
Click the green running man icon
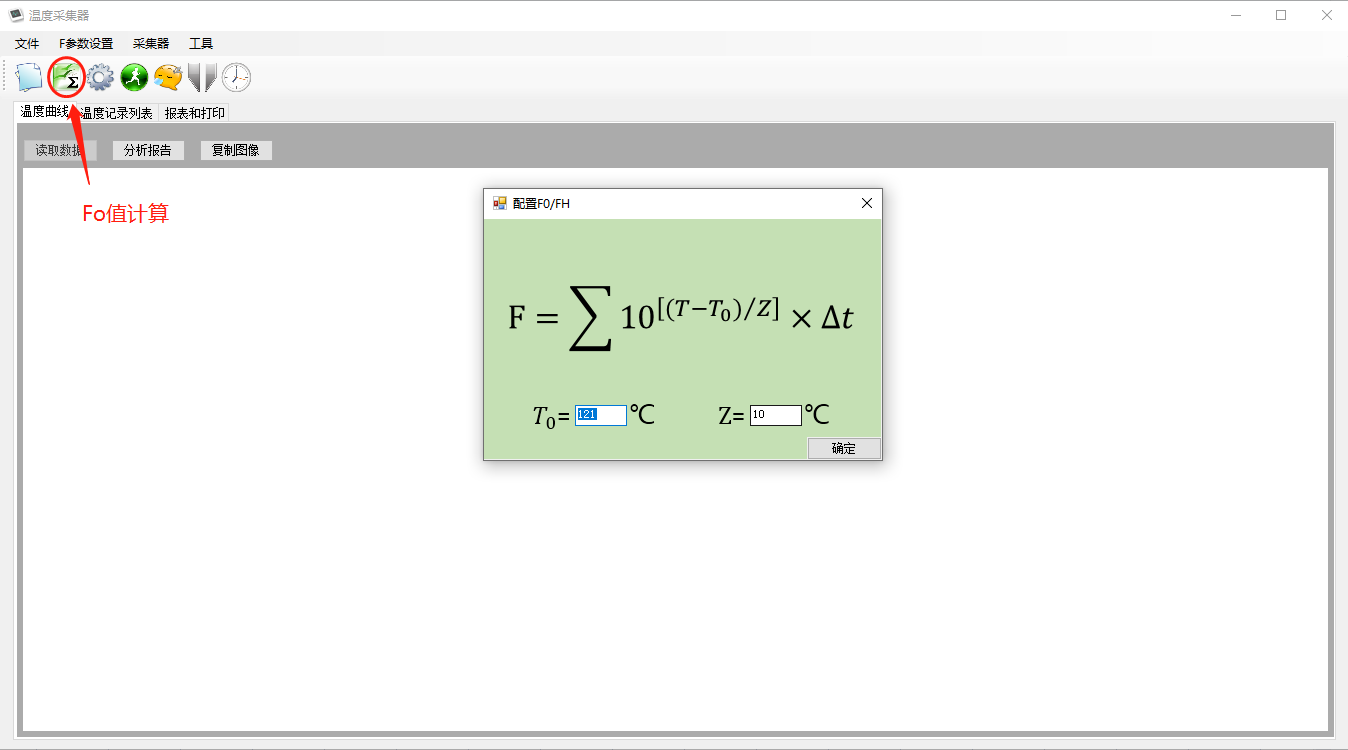pyautogui.click(x=134, y=77)
